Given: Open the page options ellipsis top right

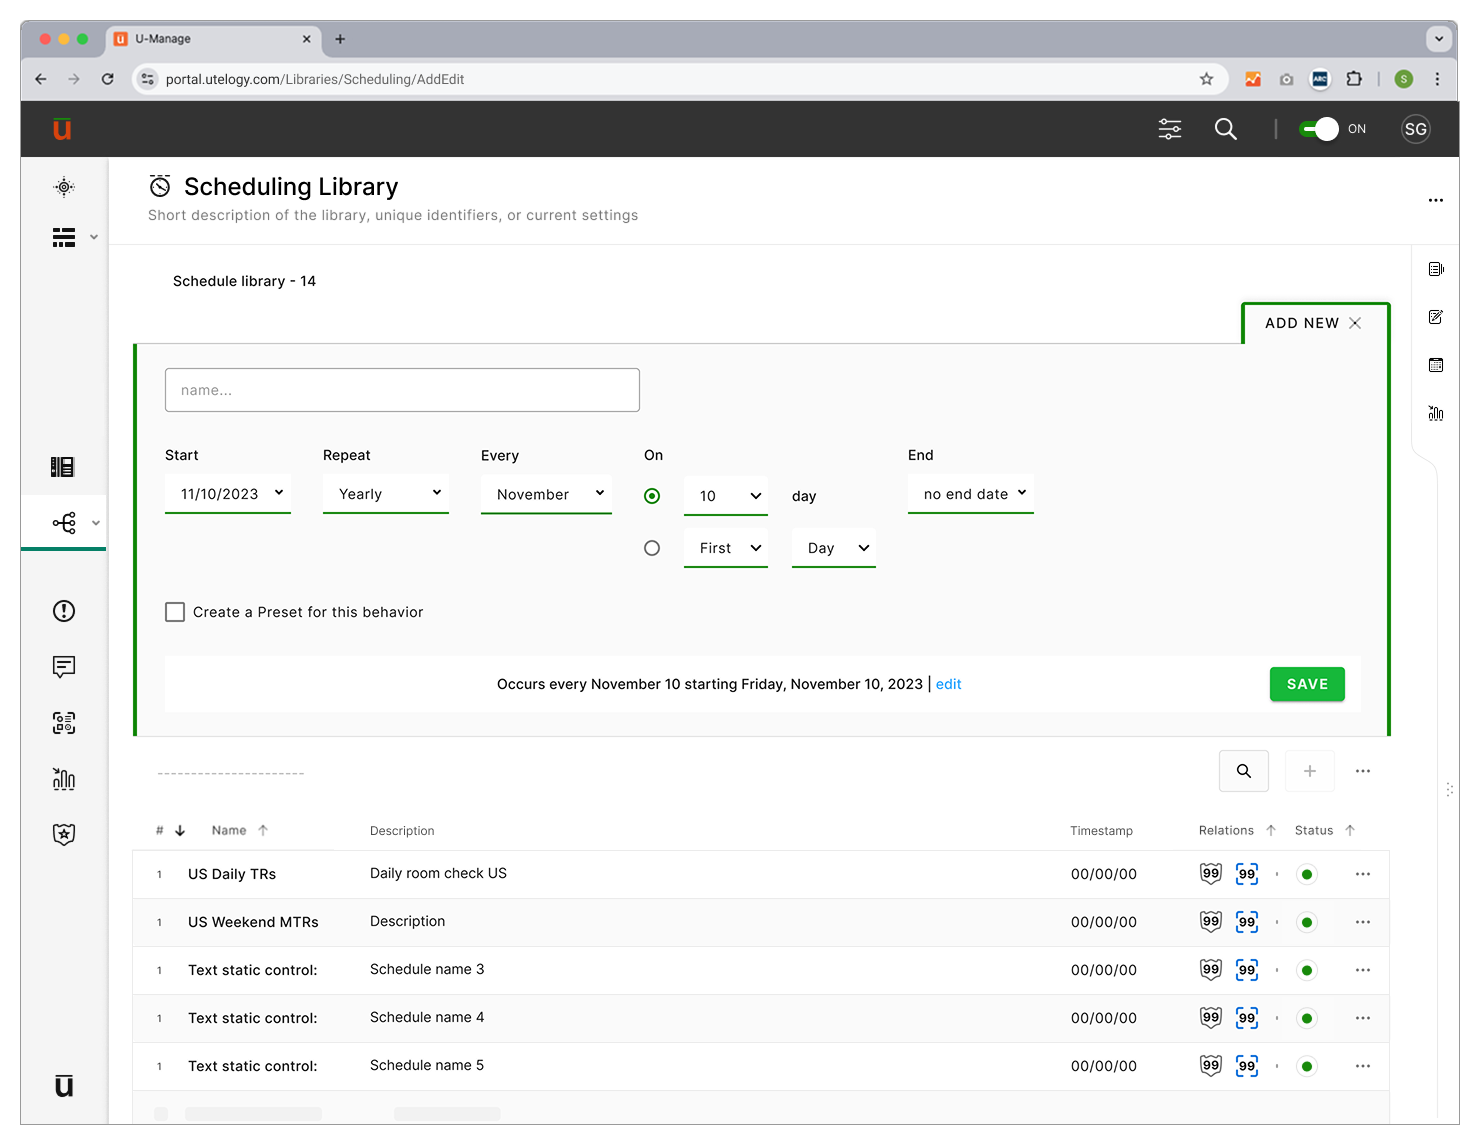Looking at the screenshot, I should click(1436, 200).
